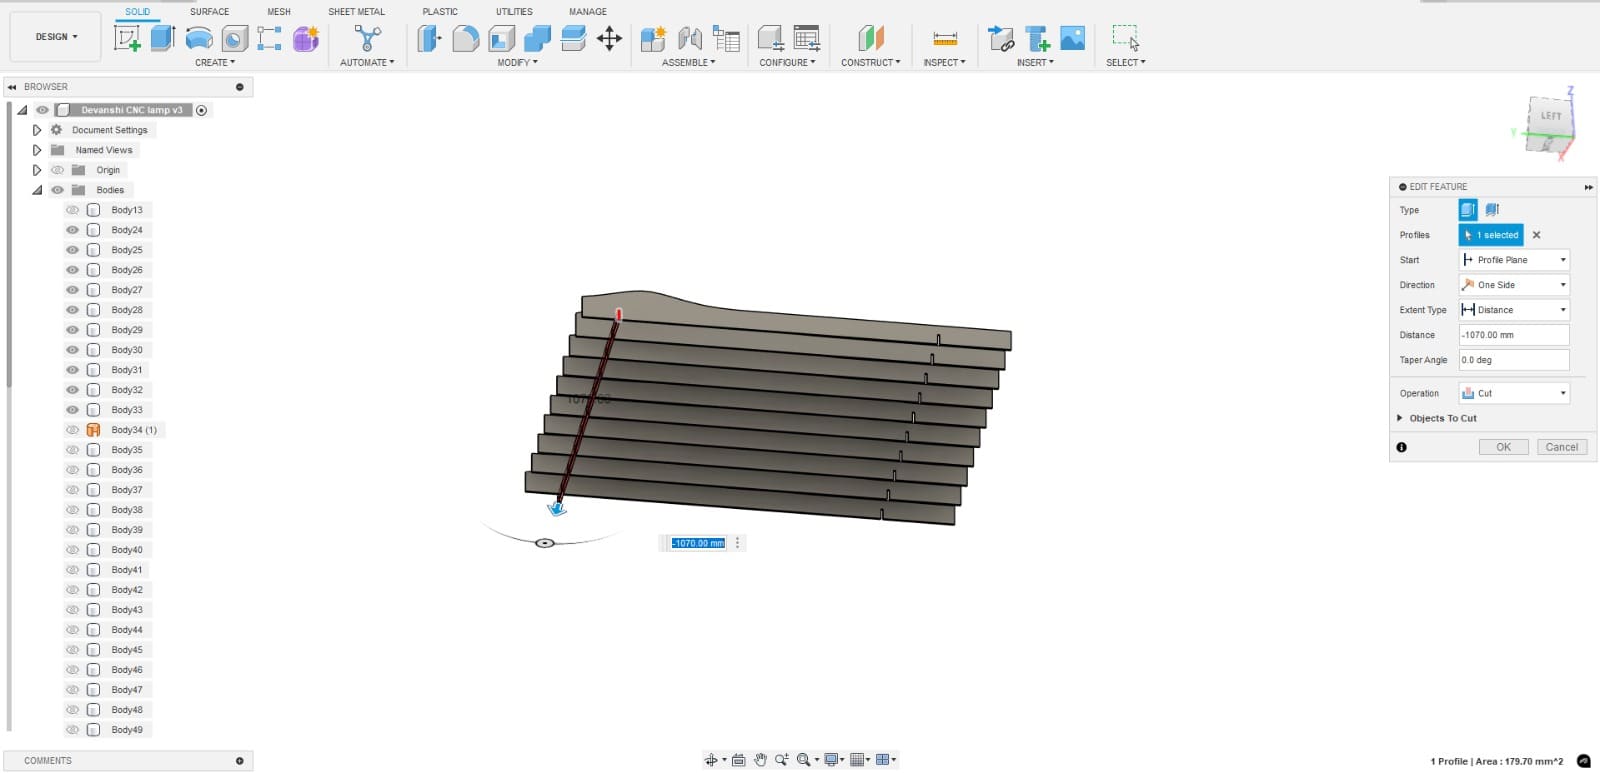Viewport: 1600px width, 773px height.
Task: Open the MANAGE tab
Action: 588,12
